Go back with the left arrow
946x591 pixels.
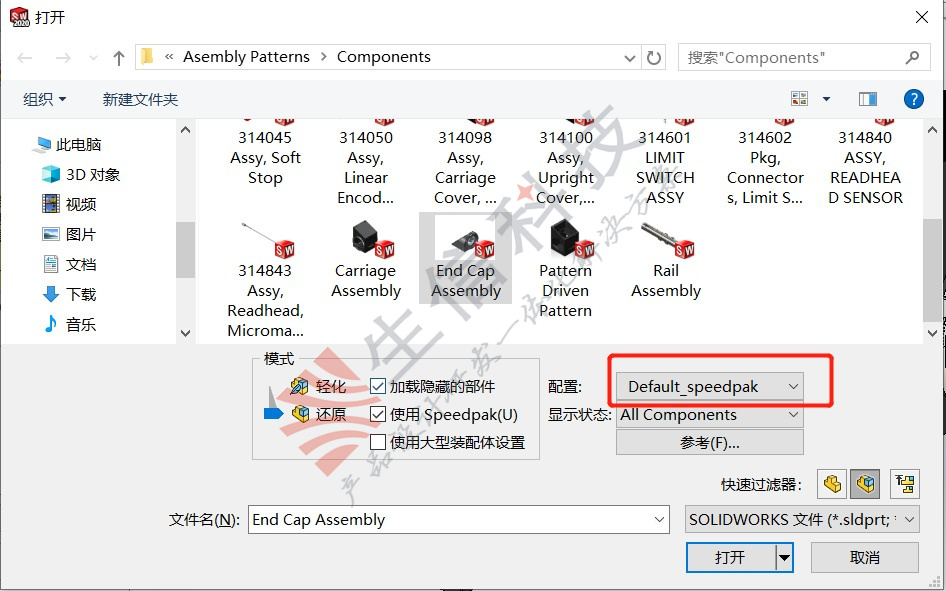click(25, 58)
